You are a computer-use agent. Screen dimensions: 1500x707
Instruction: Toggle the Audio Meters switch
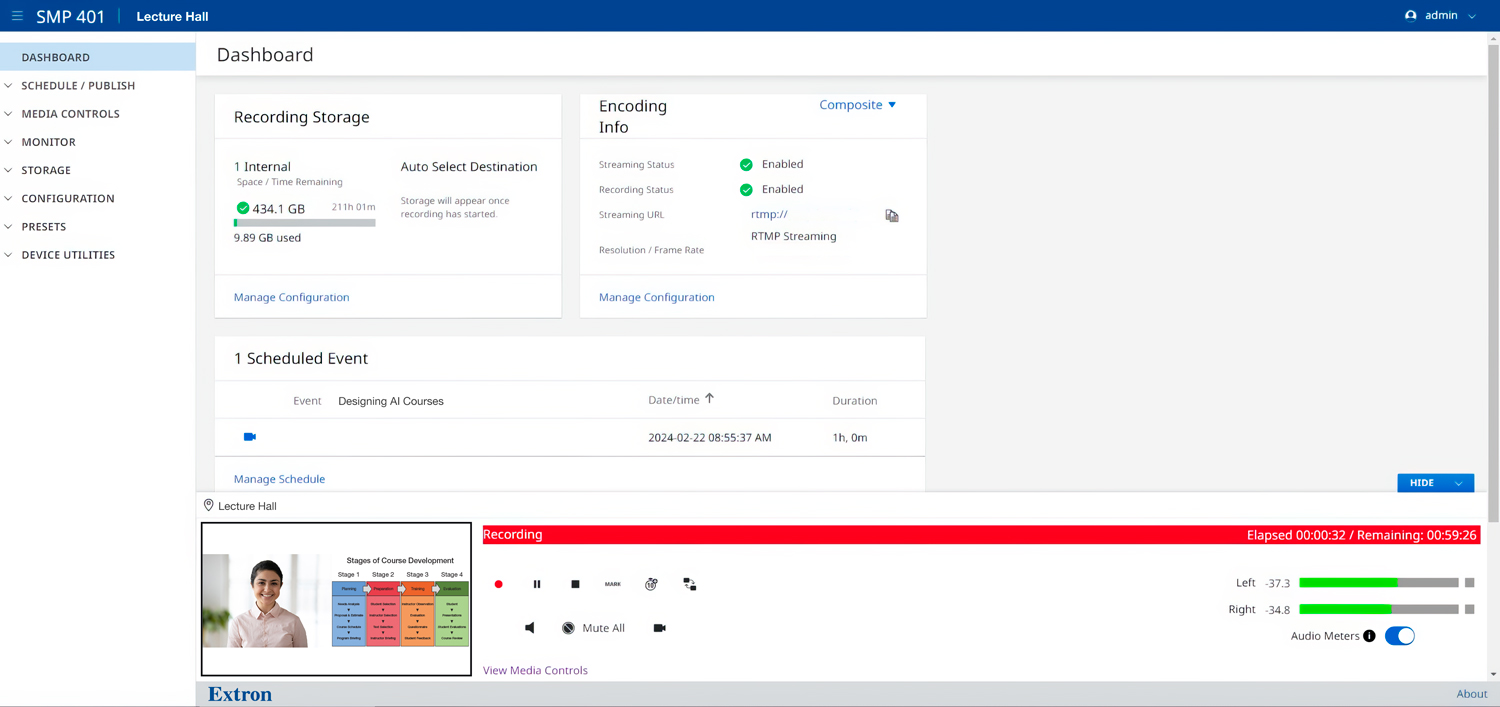[x=1399, y=636]
